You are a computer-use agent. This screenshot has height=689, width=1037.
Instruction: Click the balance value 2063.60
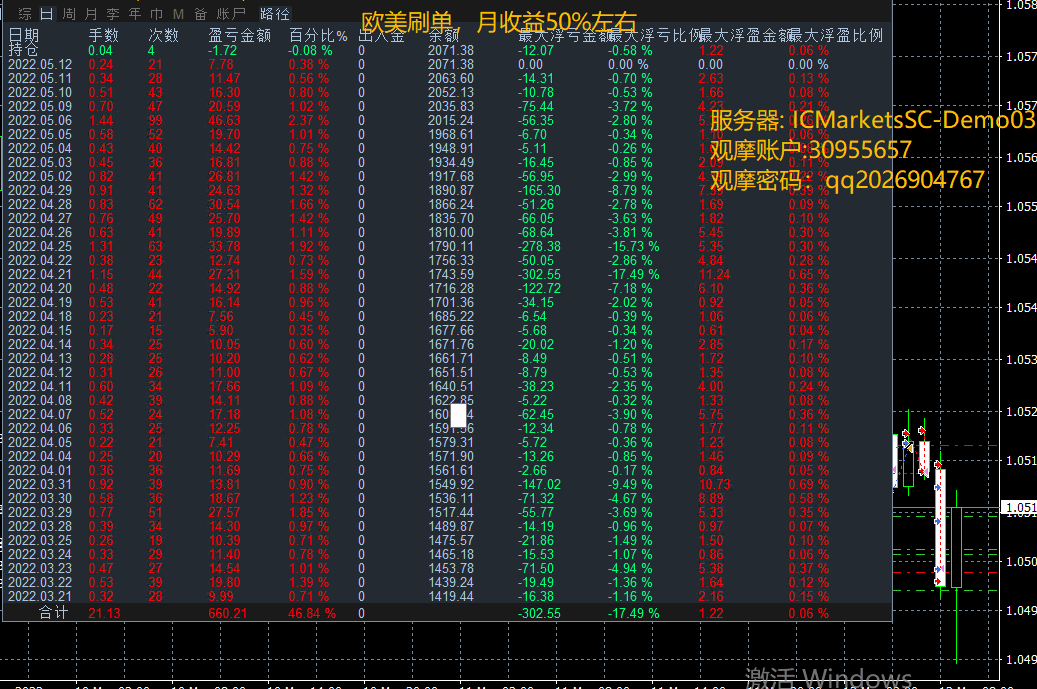(x=450, y=79)
